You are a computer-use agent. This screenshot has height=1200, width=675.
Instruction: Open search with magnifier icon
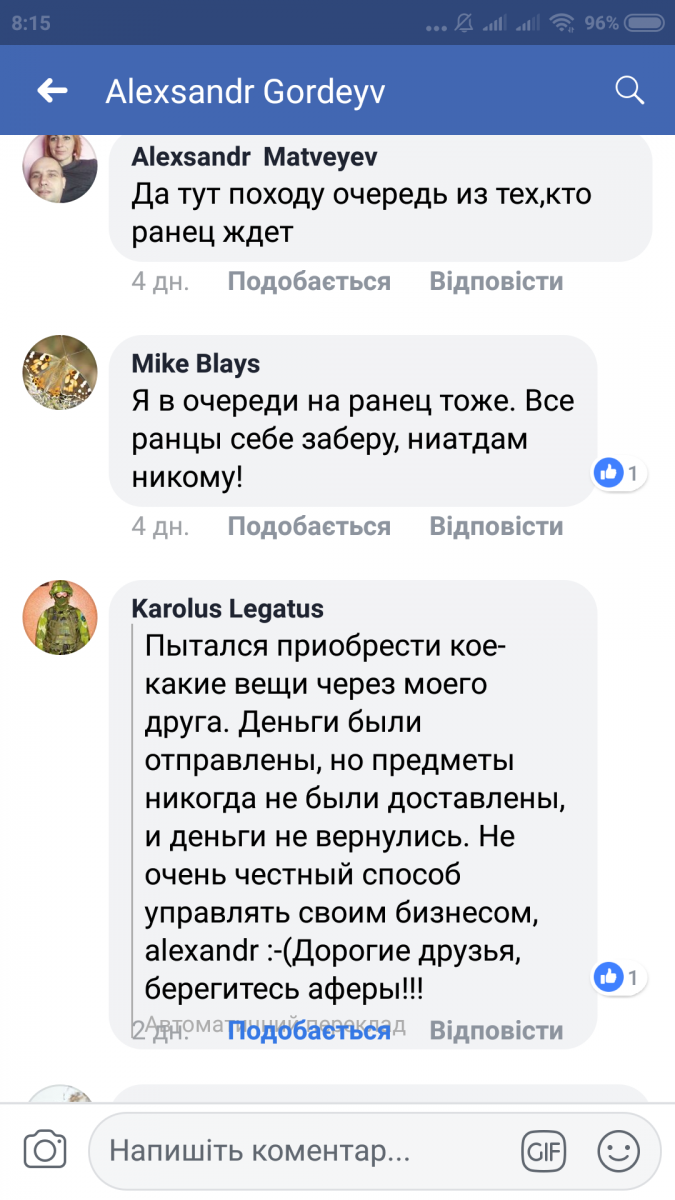[629, 91]
